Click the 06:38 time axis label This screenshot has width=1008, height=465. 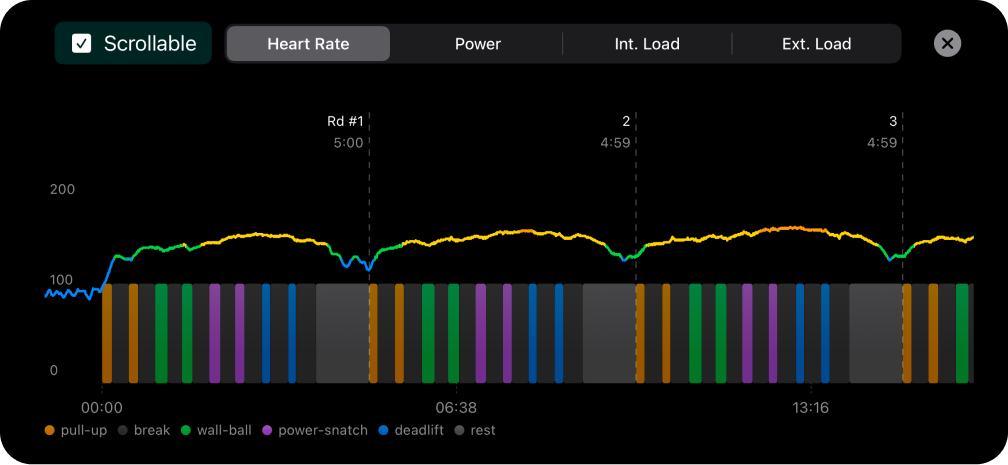pos(455,408)
